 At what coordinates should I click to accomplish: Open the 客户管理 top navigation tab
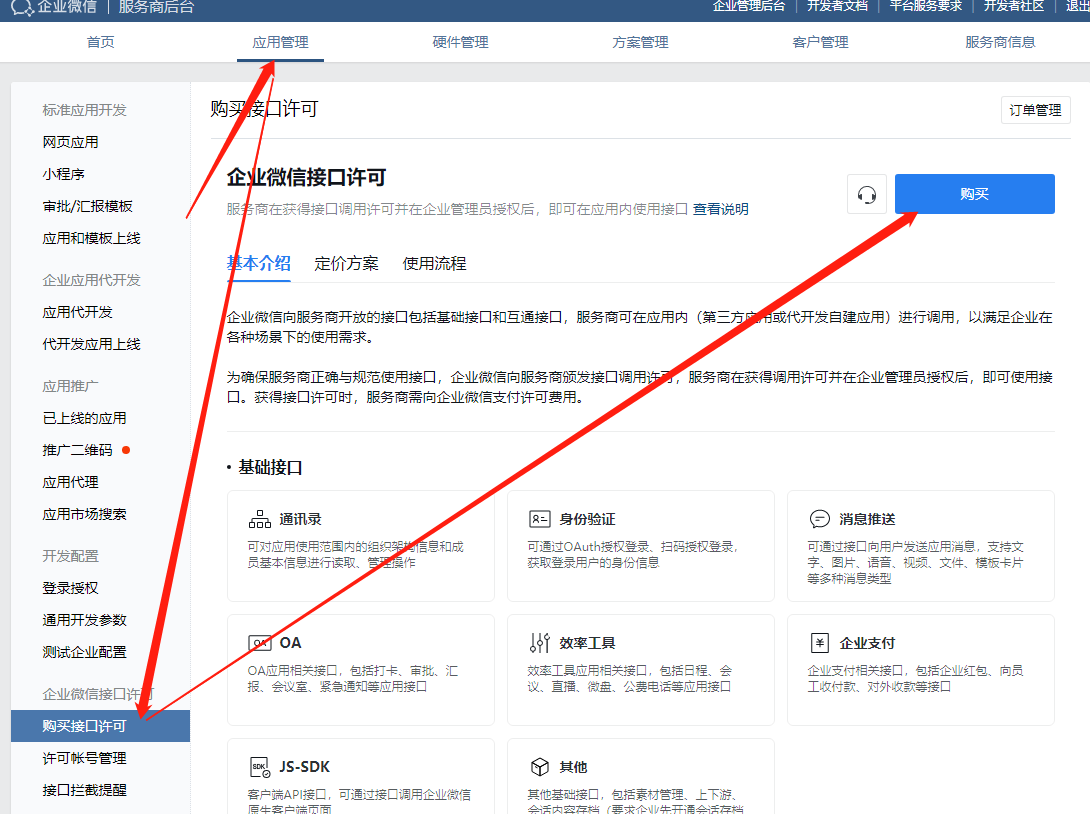pyautogui.click(x=820, y=42)
